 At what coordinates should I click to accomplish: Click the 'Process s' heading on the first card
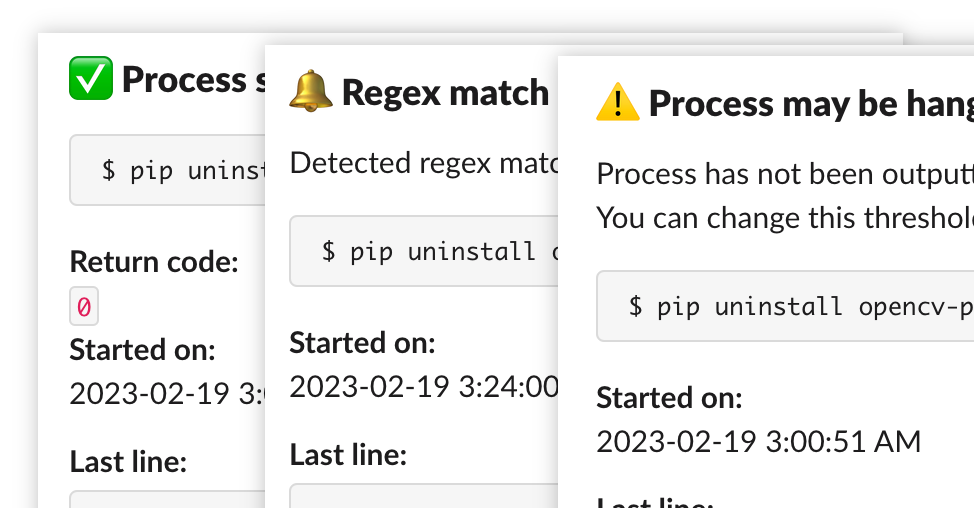pos(193,79)
